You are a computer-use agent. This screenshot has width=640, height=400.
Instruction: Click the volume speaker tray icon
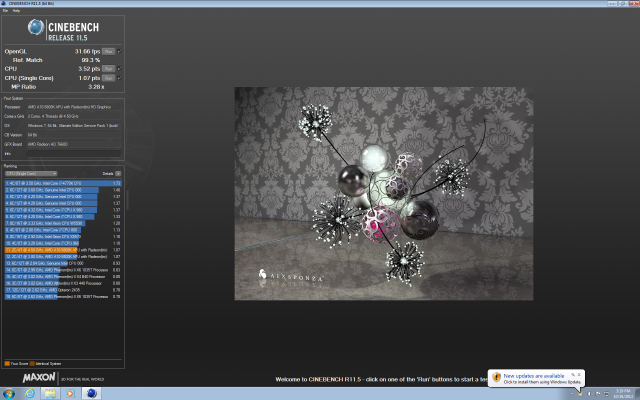[x=589, y=394]
